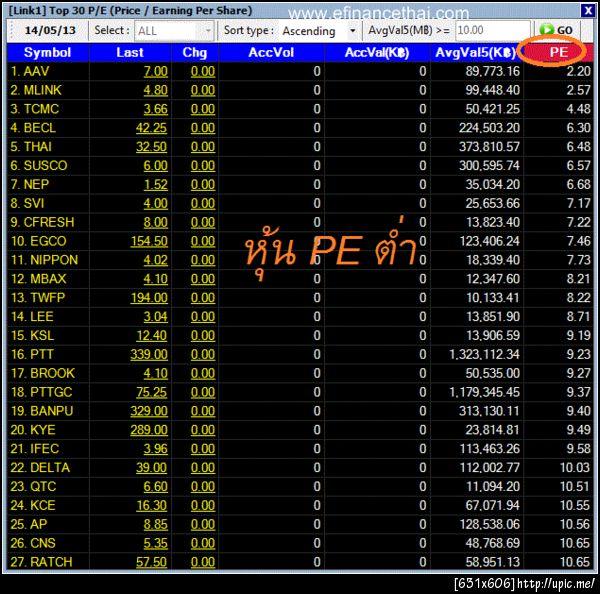Viewport: 600px width, 594px height.
Task: Select the KSL symbol
Action: click(42, 335)
